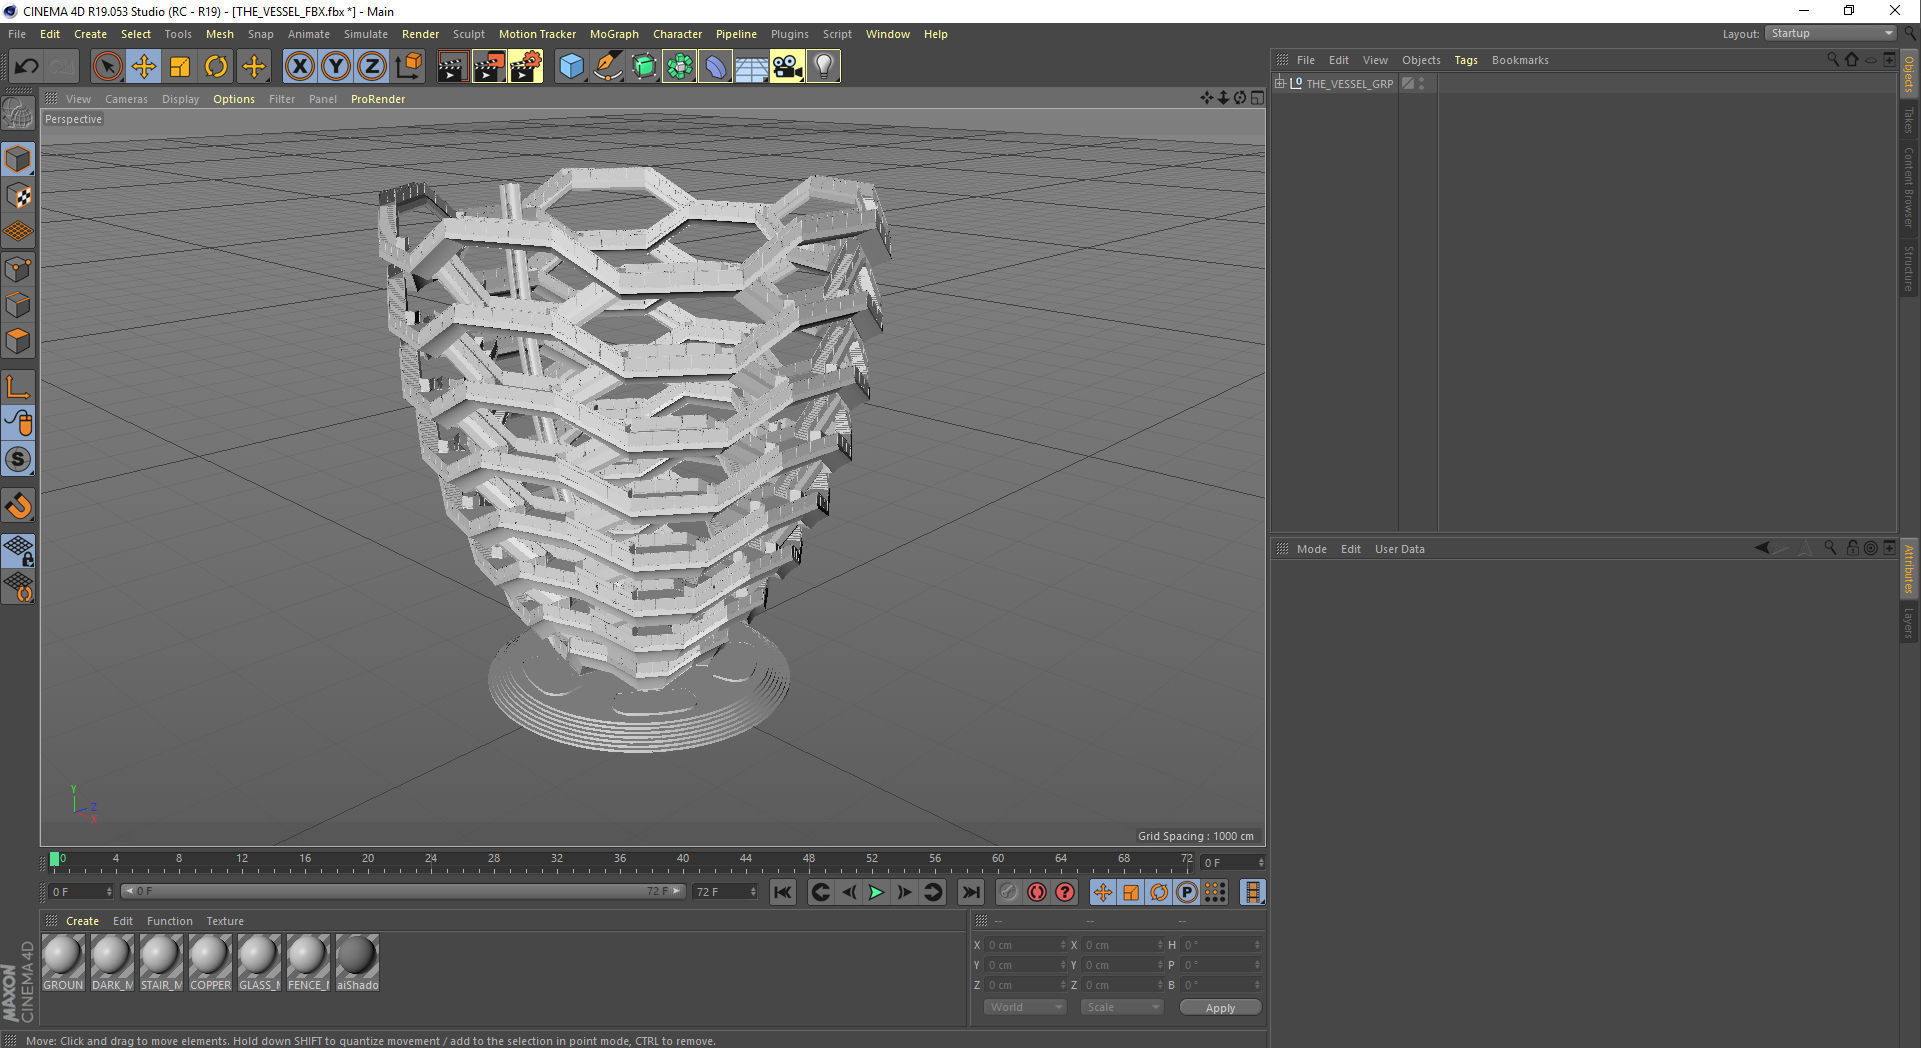1921x1048 pixels.
Task: Switch to Points mode
Action: coord(18,269)
